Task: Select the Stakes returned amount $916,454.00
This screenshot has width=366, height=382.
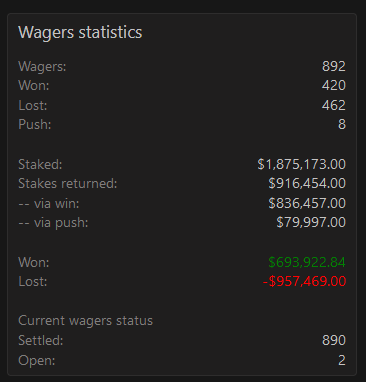Action: 307,183
